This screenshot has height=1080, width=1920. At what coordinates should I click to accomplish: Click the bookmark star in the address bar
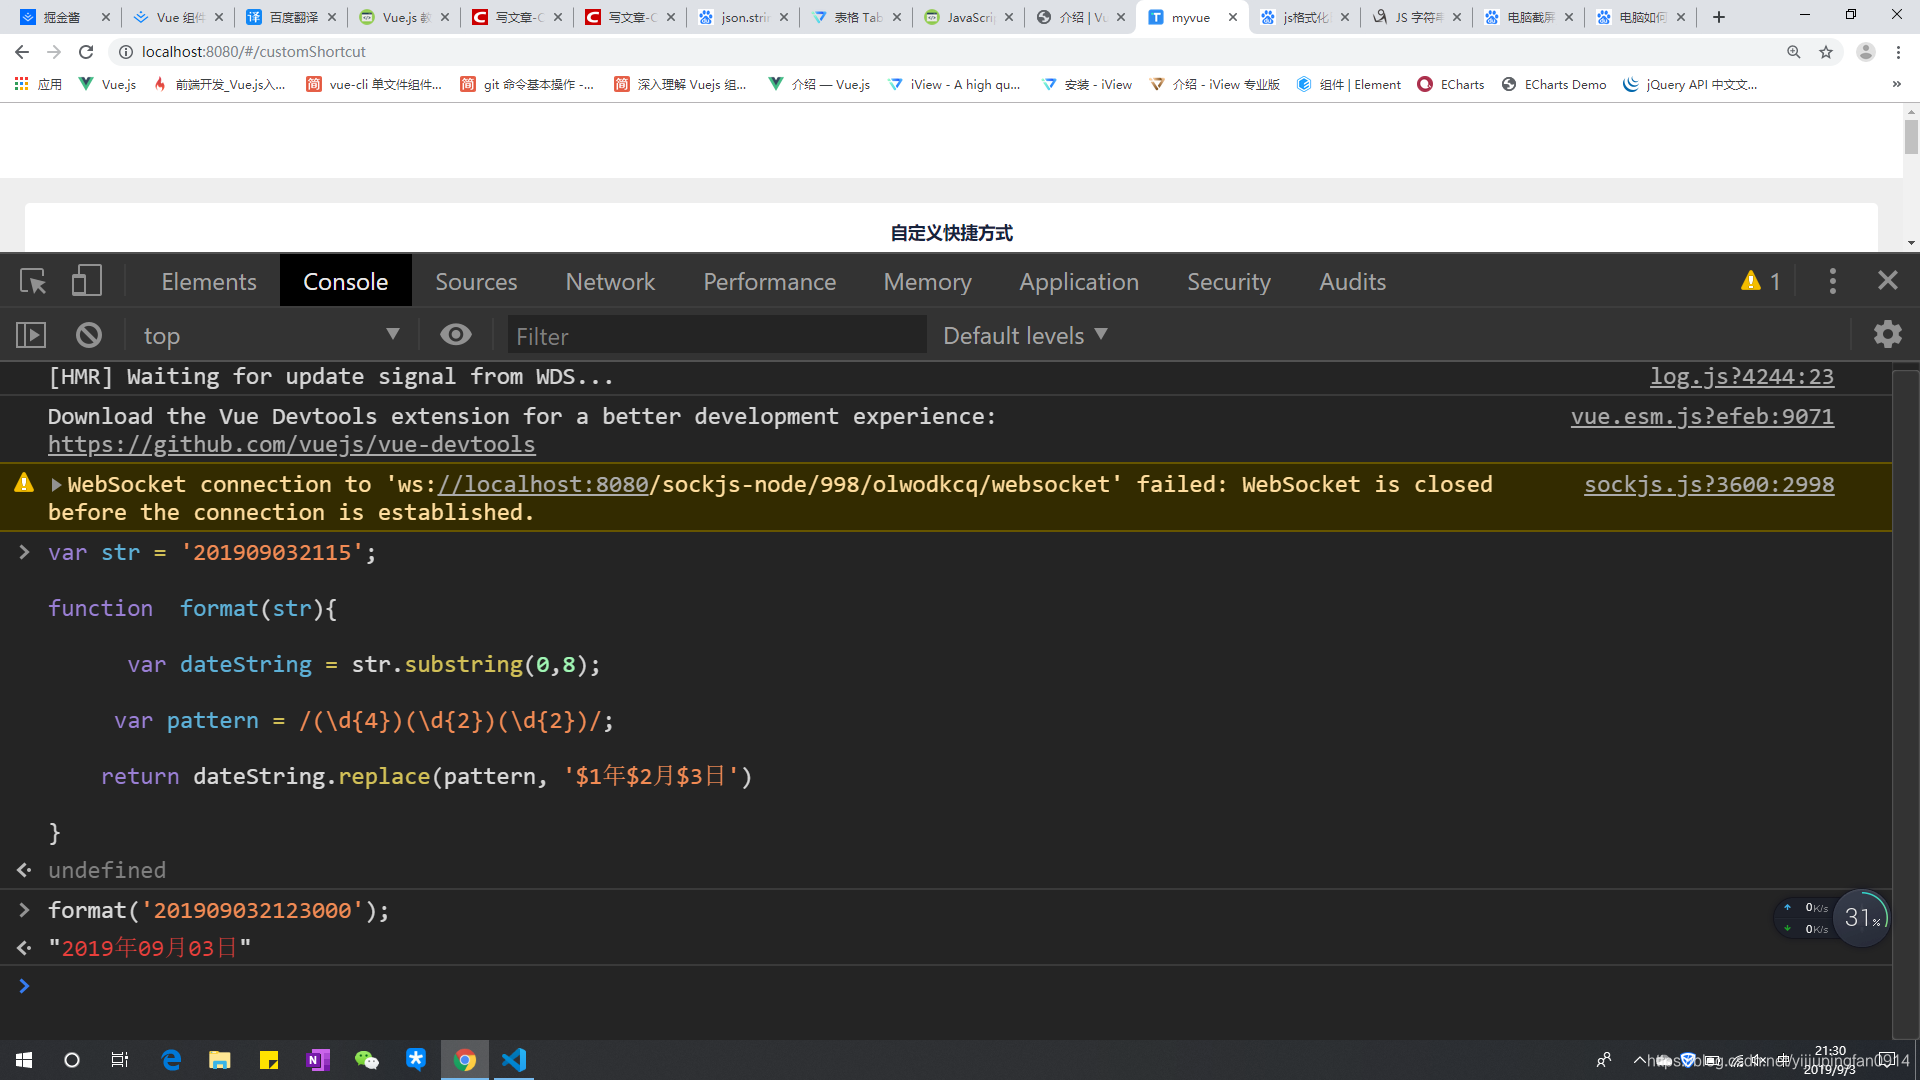[x=1826, y=52]
